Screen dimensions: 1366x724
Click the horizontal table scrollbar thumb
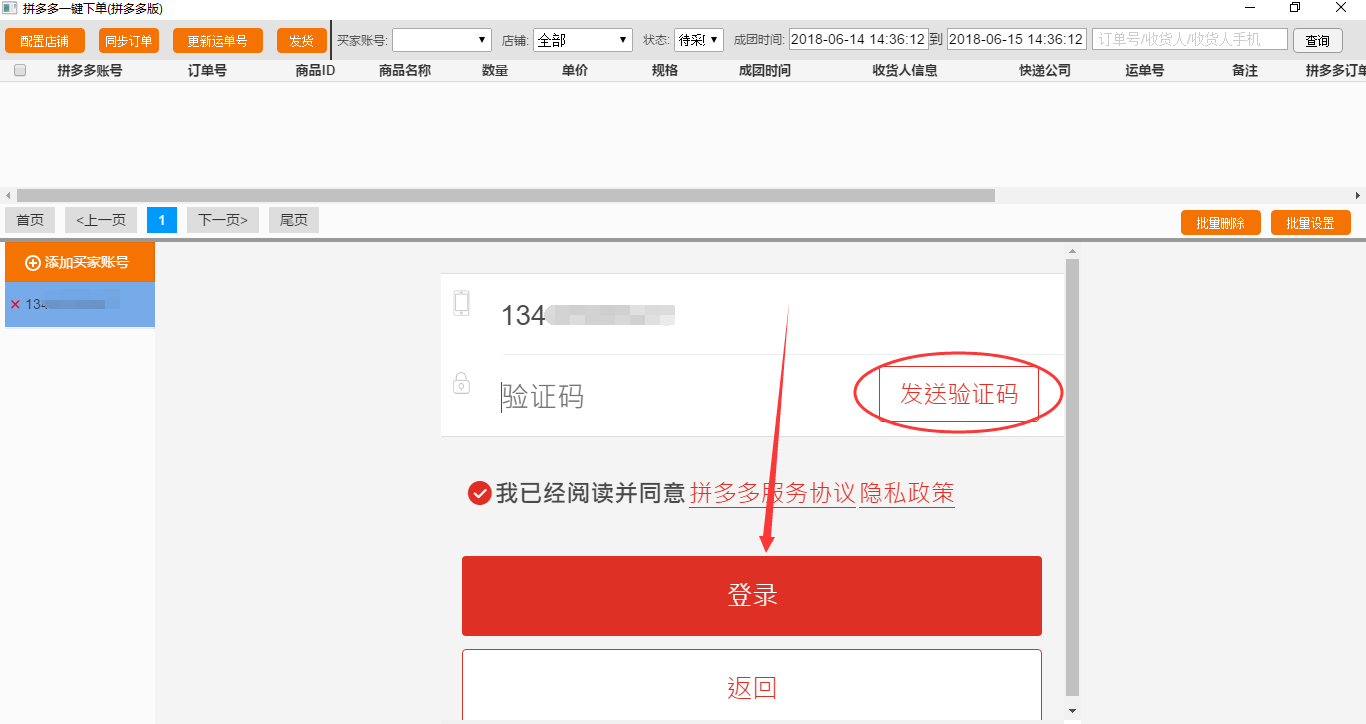[x=506, y=195]
